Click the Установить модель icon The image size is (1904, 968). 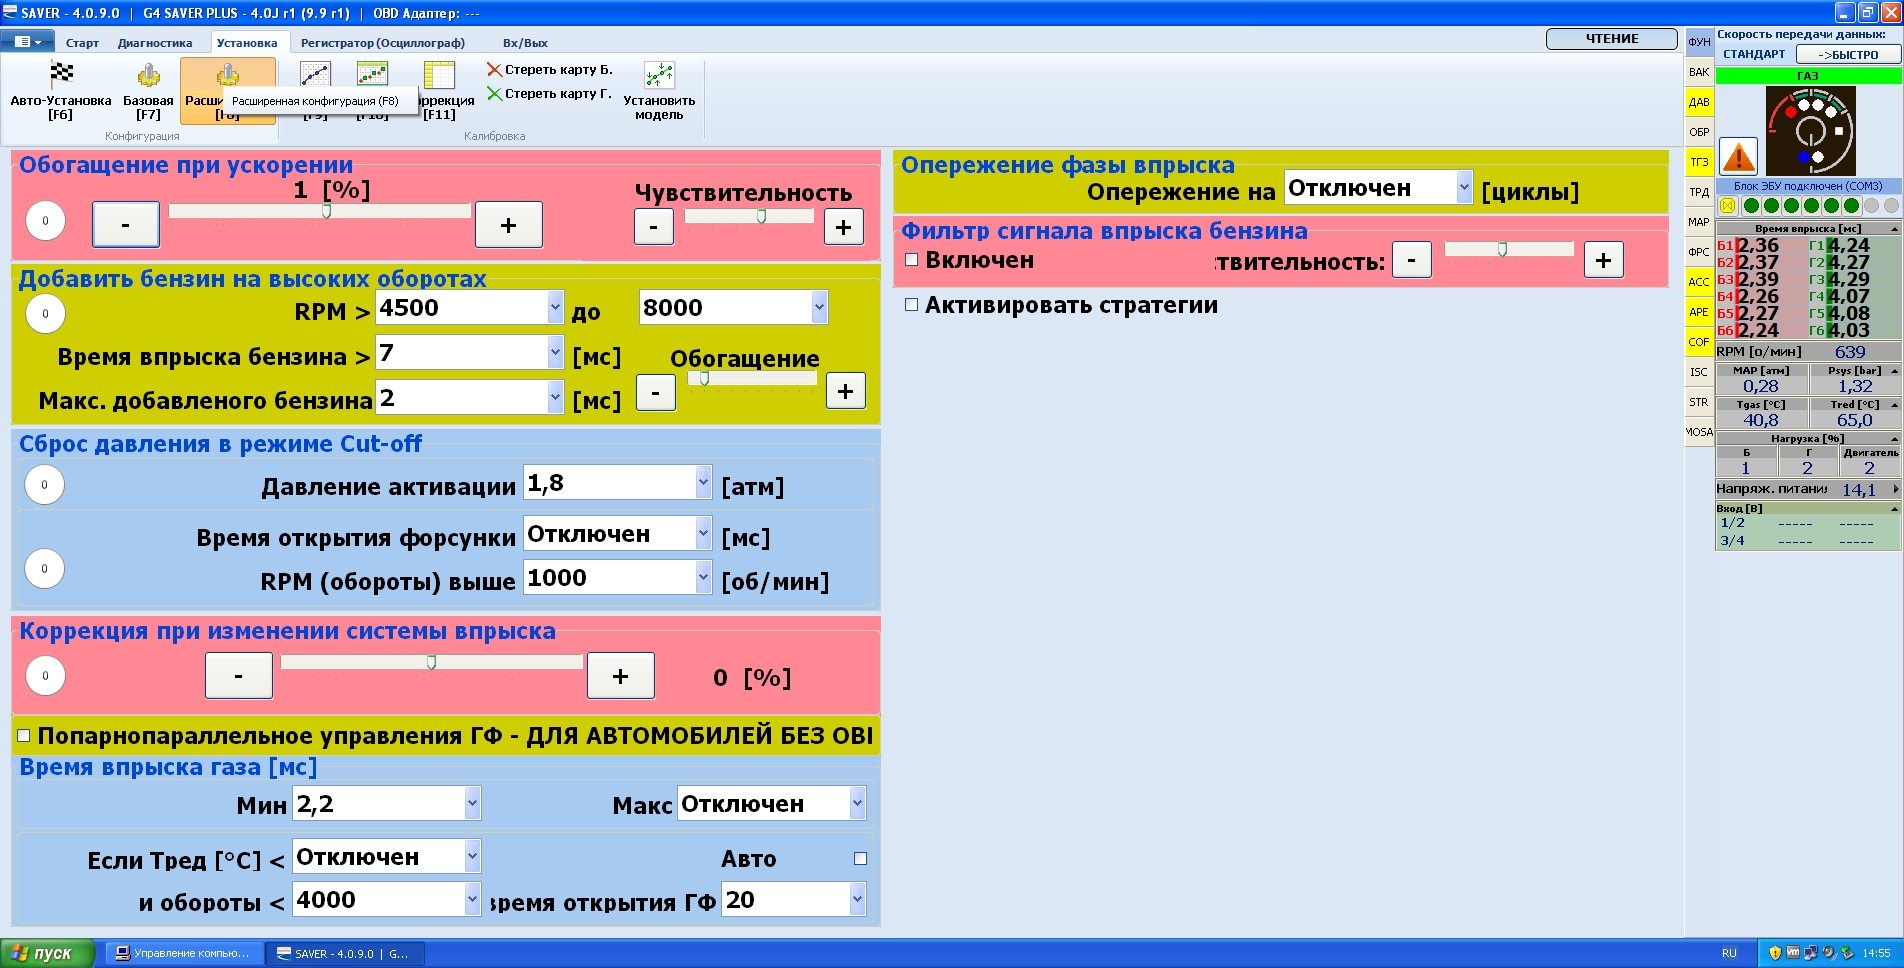[659, 75]
